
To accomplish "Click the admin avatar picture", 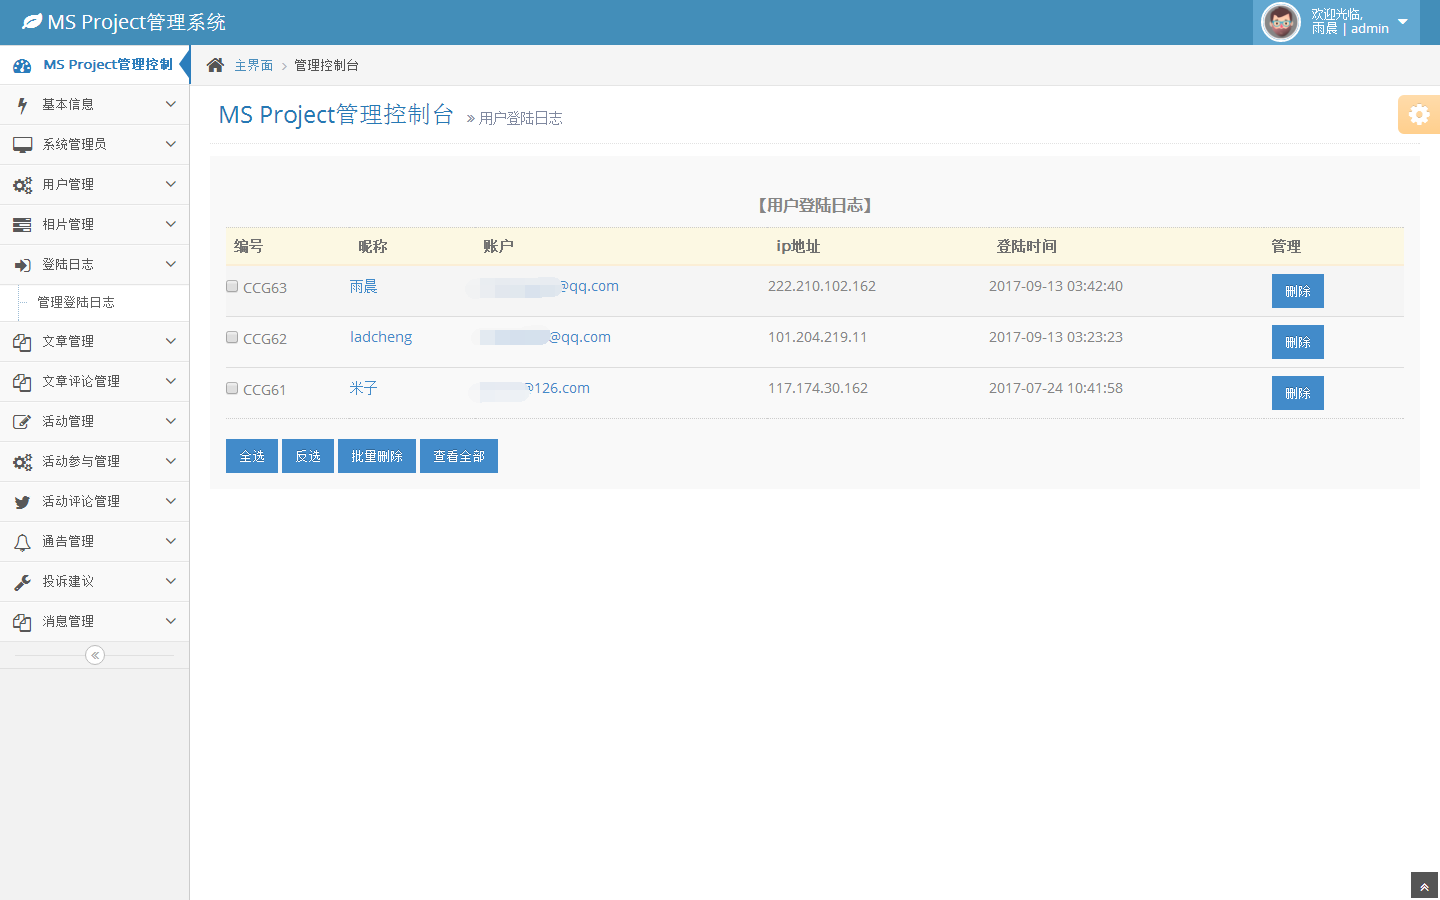I will 1281,22.
